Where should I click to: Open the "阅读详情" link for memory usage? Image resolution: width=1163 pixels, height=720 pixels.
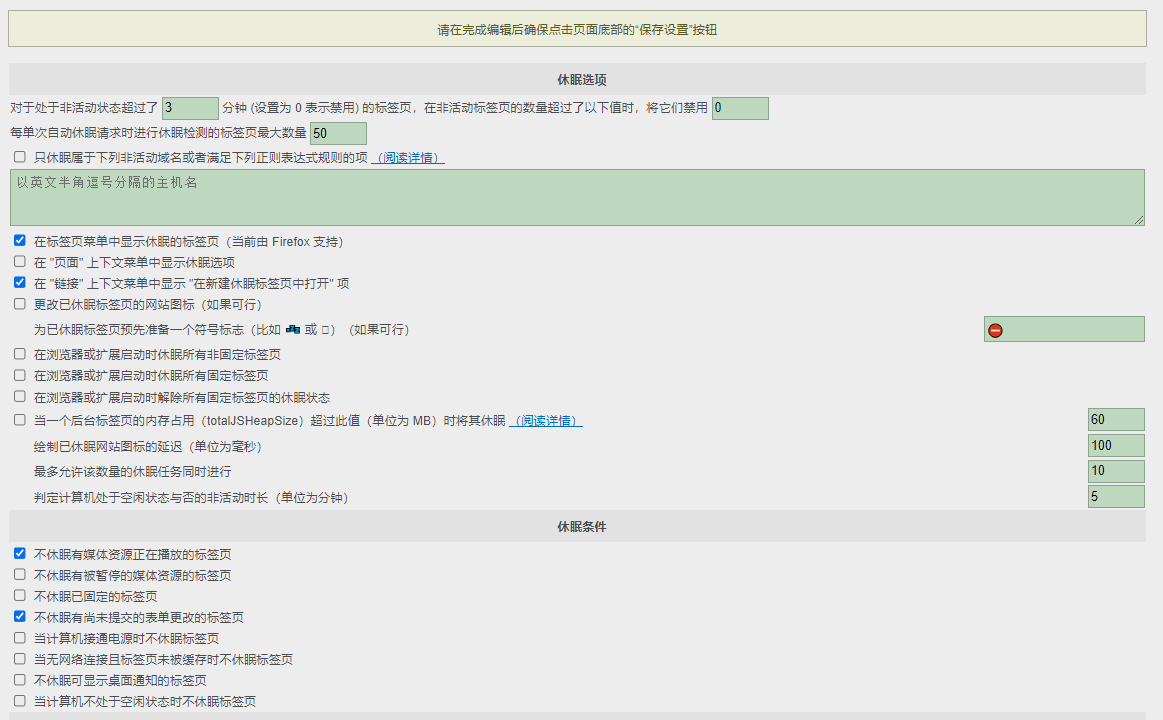[x=546, y=421]
